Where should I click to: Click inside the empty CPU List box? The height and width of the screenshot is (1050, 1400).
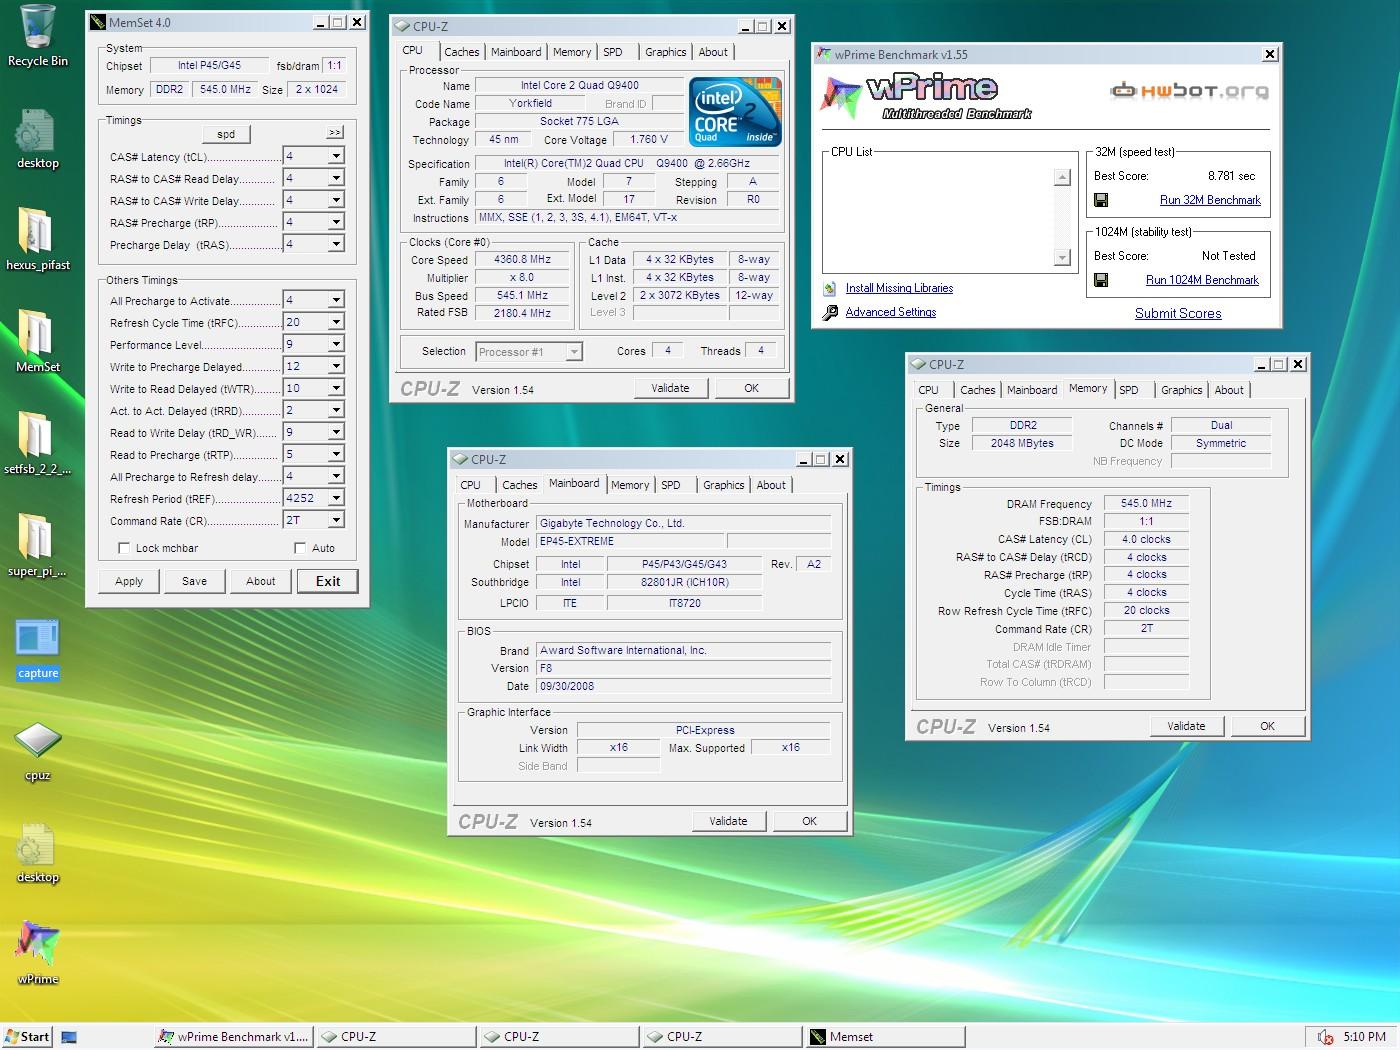click(x=938, y=216)
